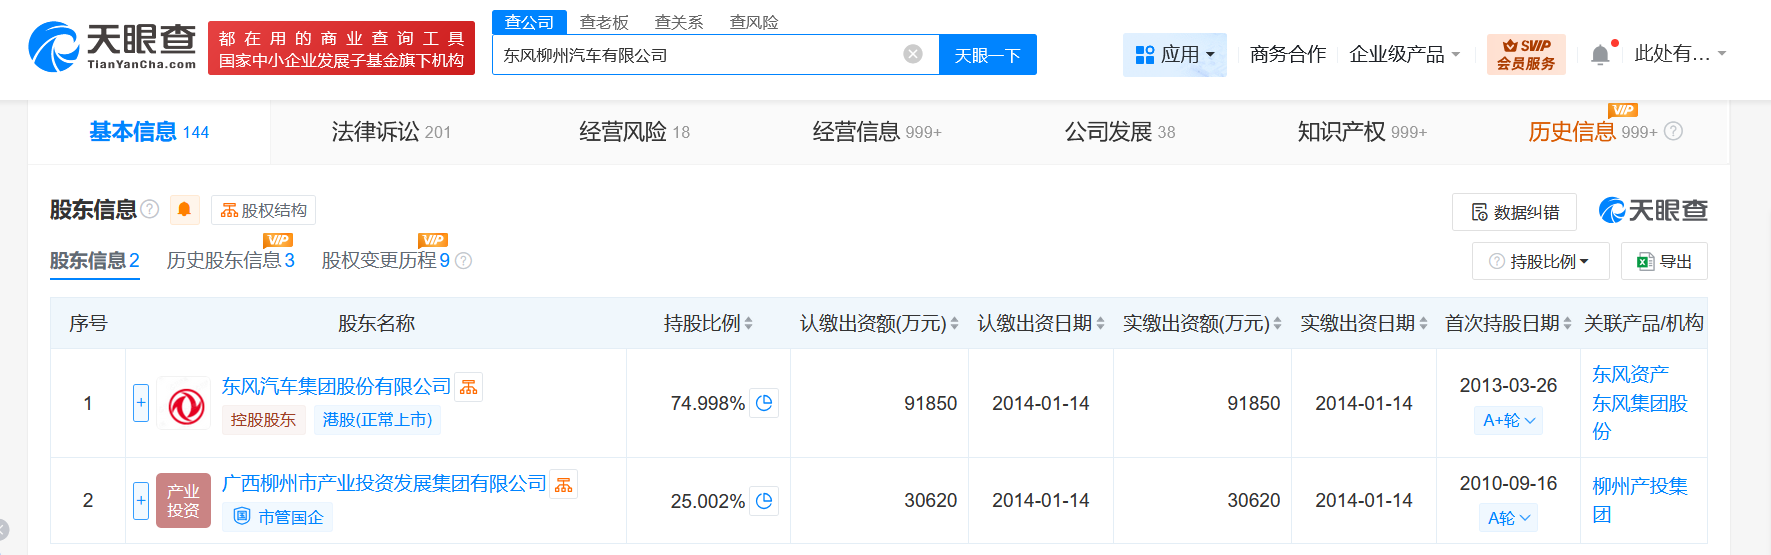Export table with 导出 button
Viewport: 1771px width, 555px height.
tap(1664, 261)
